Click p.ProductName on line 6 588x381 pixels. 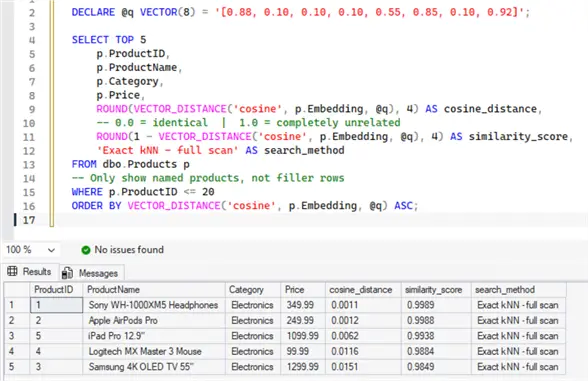click(x=137, y=68)
